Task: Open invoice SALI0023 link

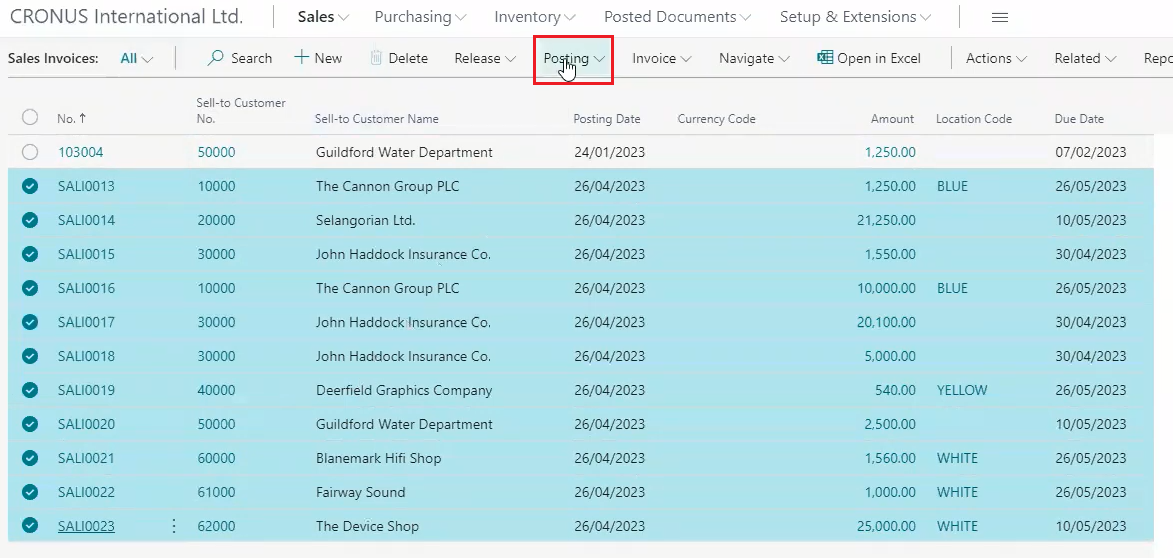Action: tap(86, 526)
